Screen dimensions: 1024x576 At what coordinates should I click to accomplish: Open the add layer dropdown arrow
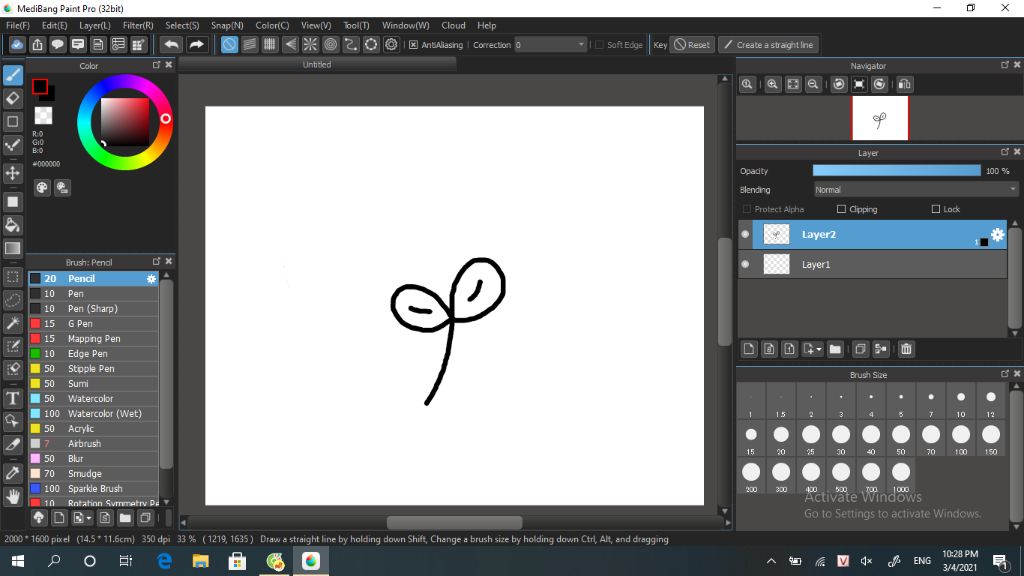pos(818,349)
